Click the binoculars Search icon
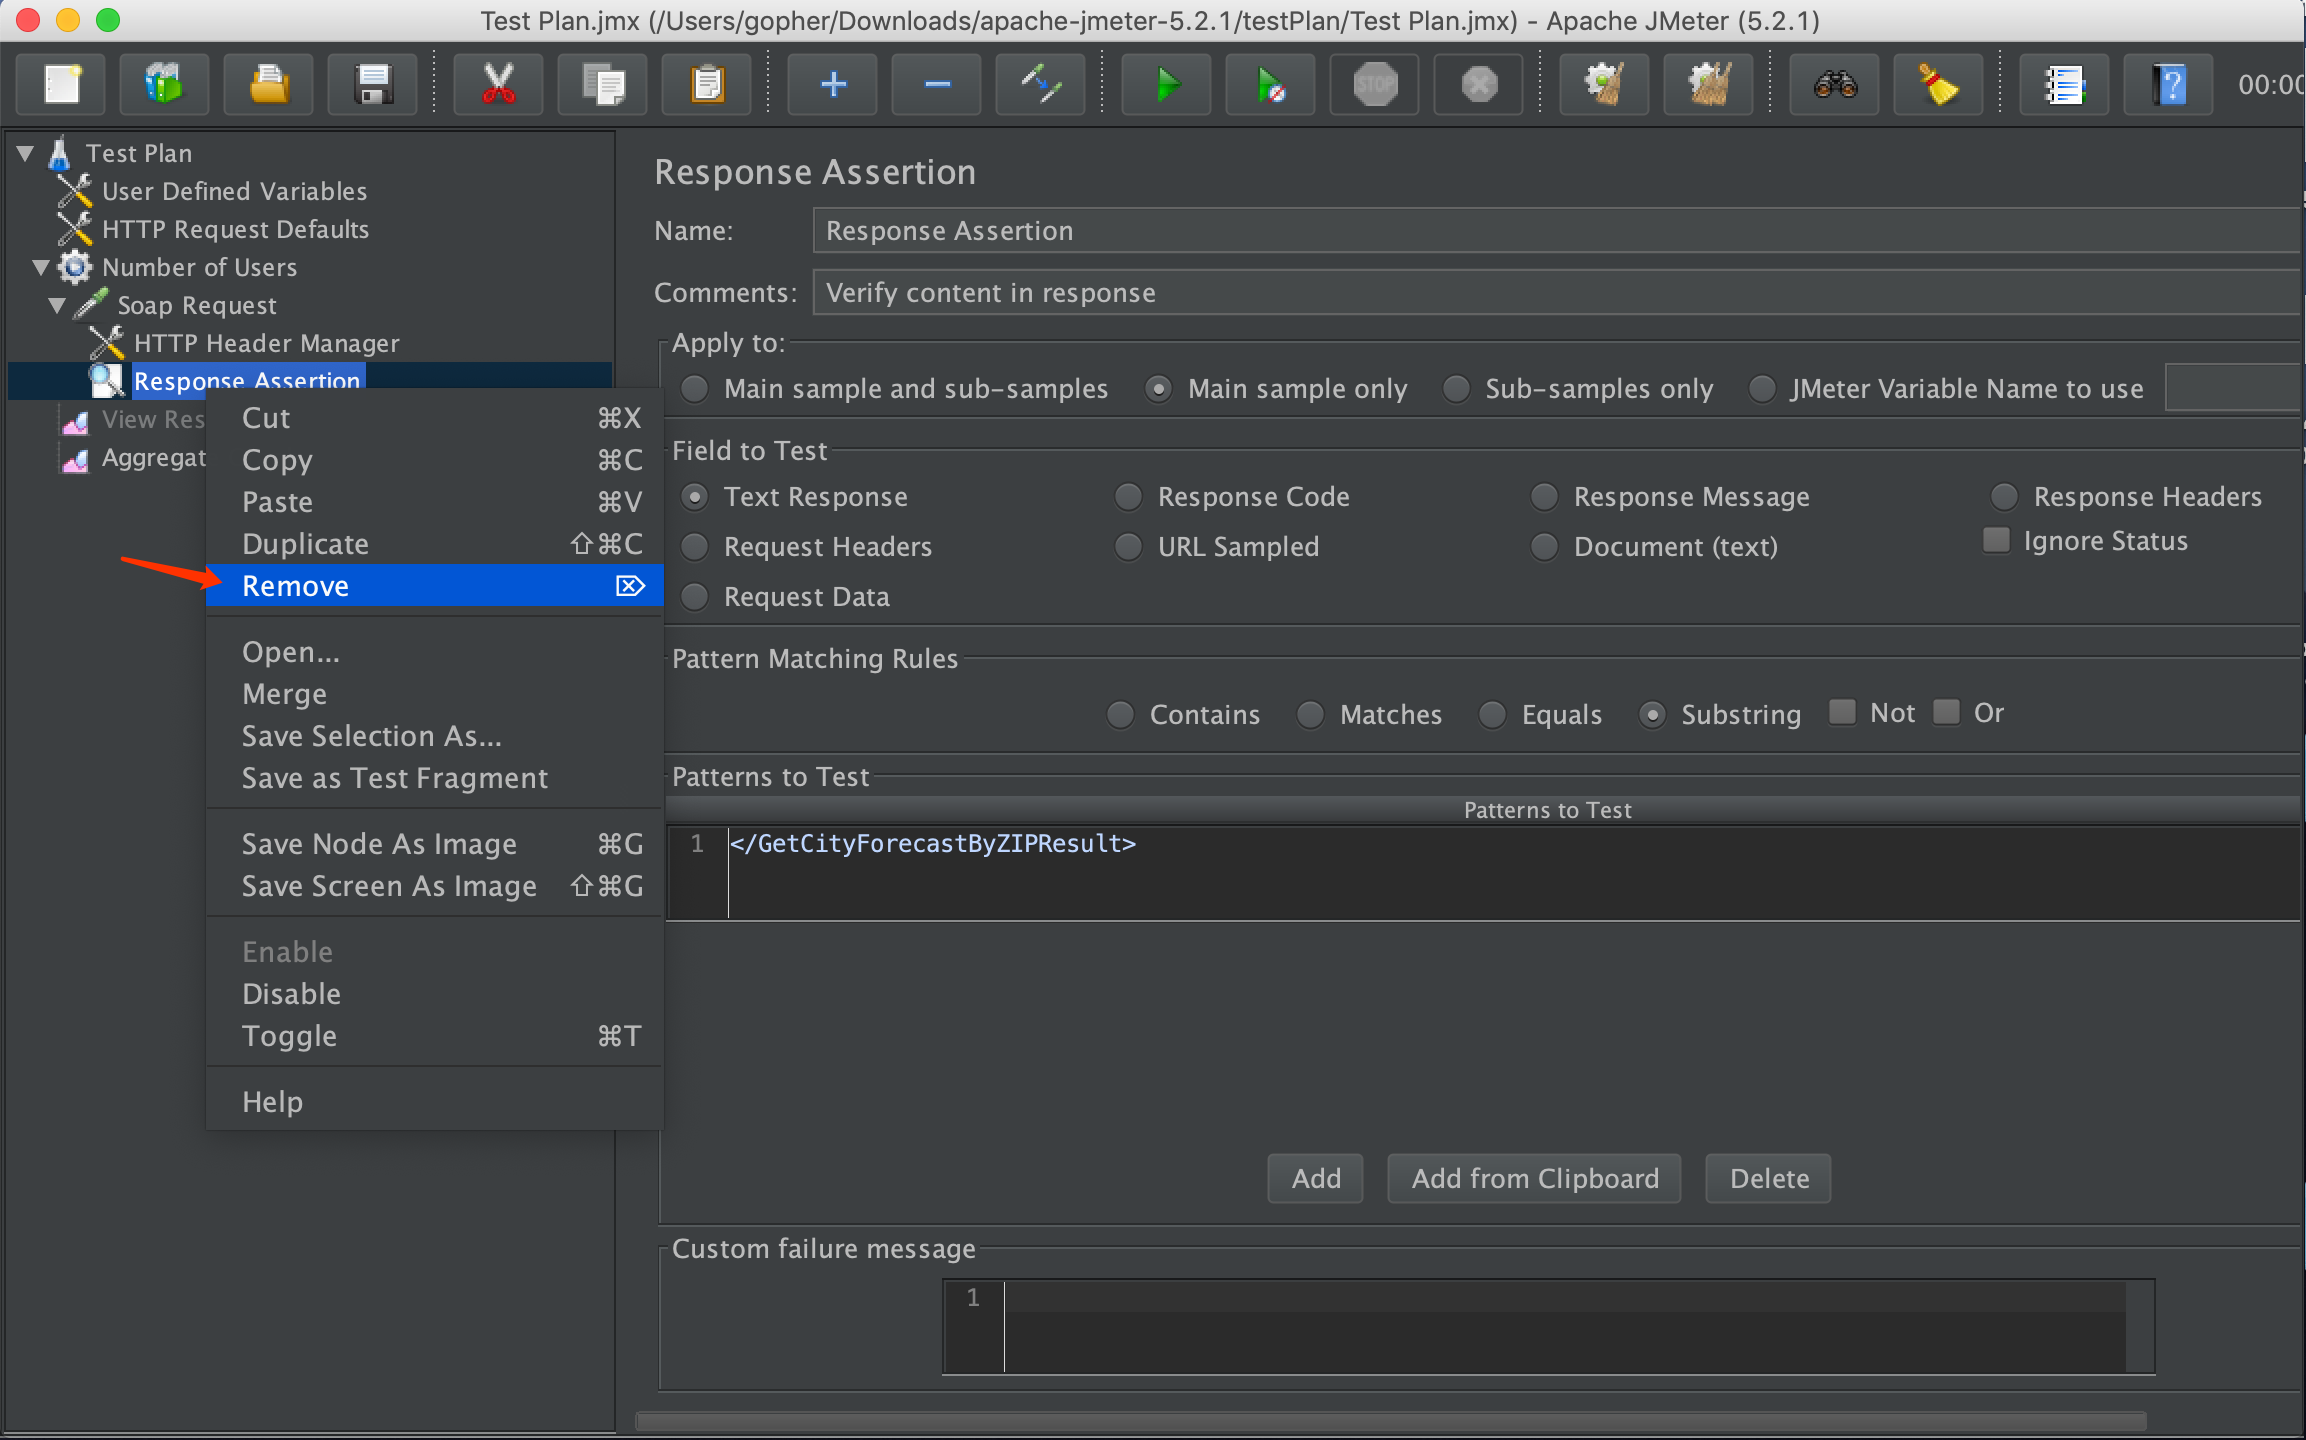Image resolution: width=2306 pixels, height=1440 pixels. [x=1835, y=85]
